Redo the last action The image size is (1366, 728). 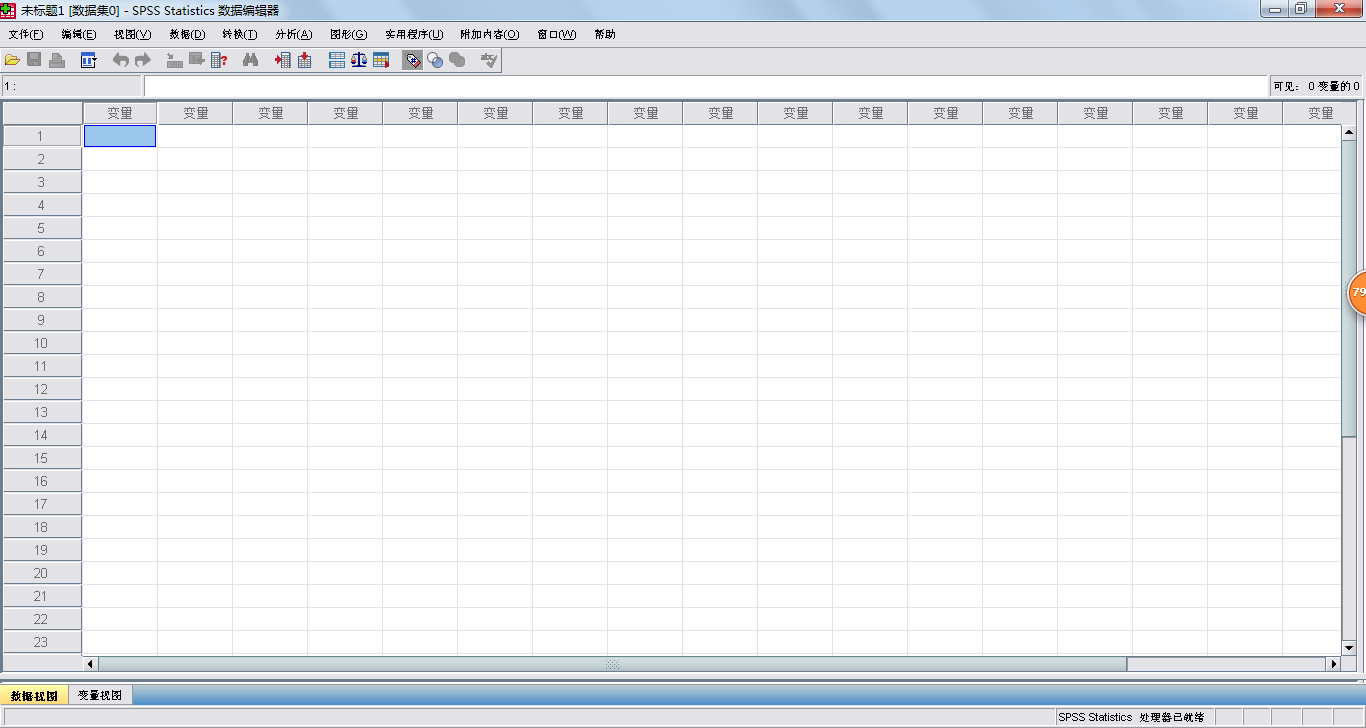(x=142, y=59)
